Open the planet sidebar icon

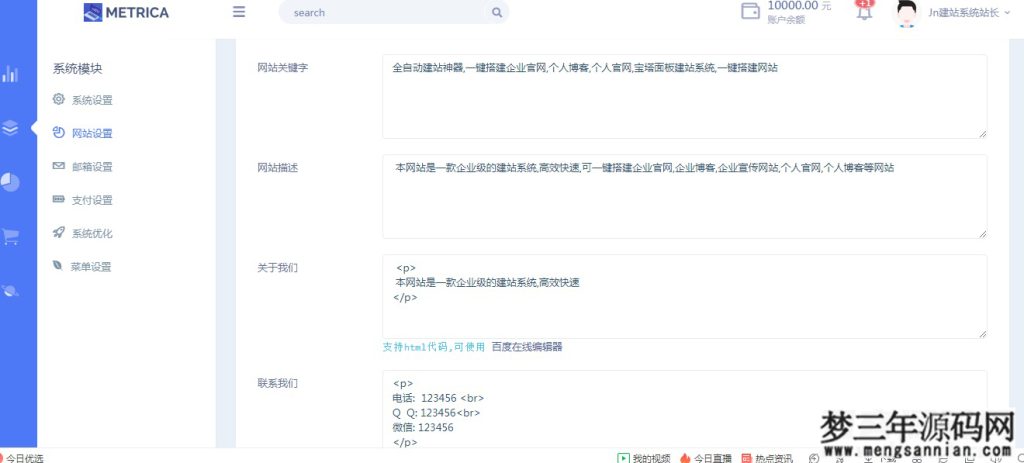pos(10,291)
